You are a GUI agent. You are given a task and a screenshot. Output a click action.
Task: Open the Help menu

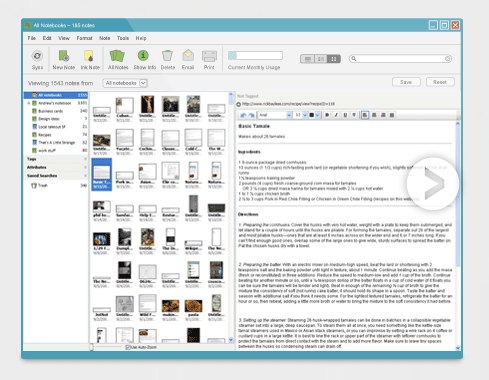coord(141,38)
